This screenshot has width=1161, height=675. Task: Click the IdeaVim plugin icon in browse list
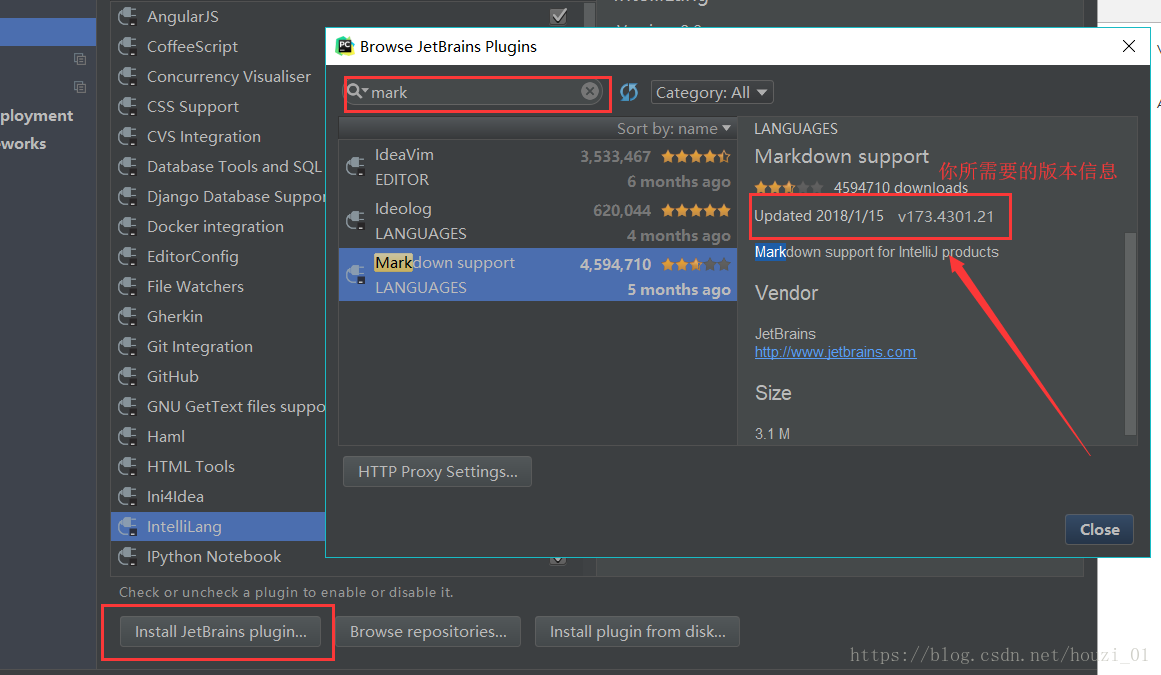pos(355,167)
